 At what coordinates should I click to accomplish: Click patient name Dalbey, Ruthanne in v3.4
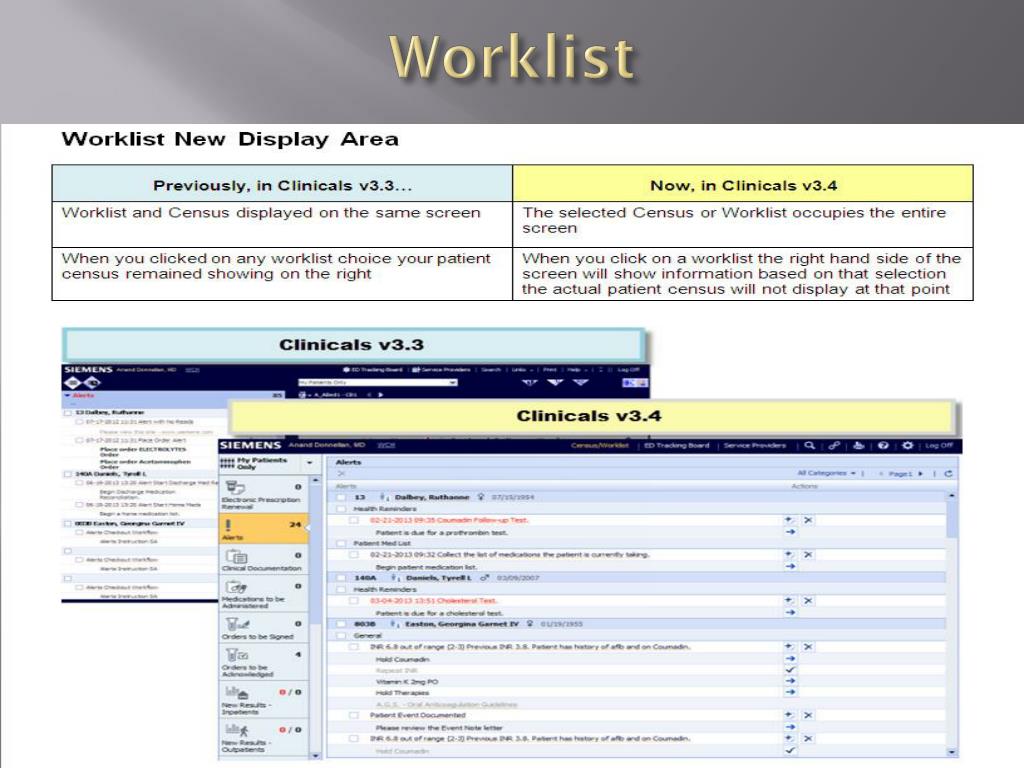click(x=432, y=497)
